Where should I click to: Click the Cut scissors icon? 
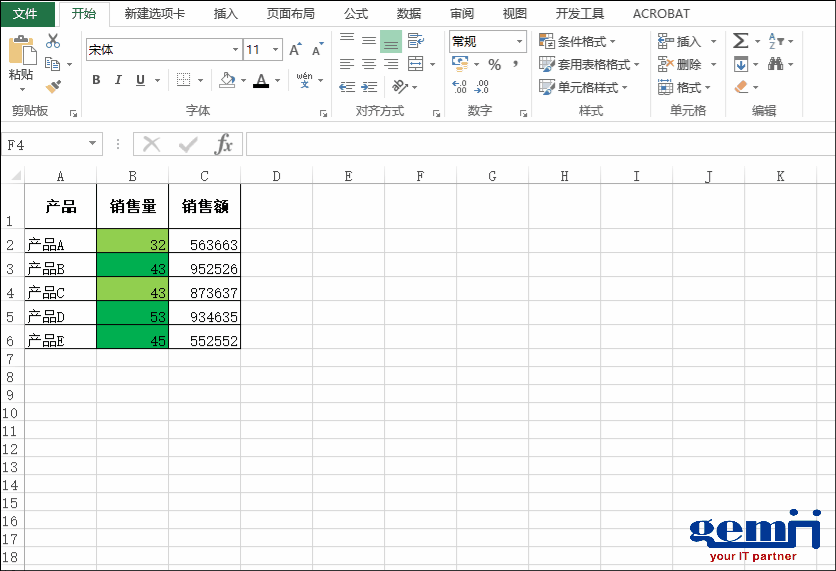[x=53, y=41]
